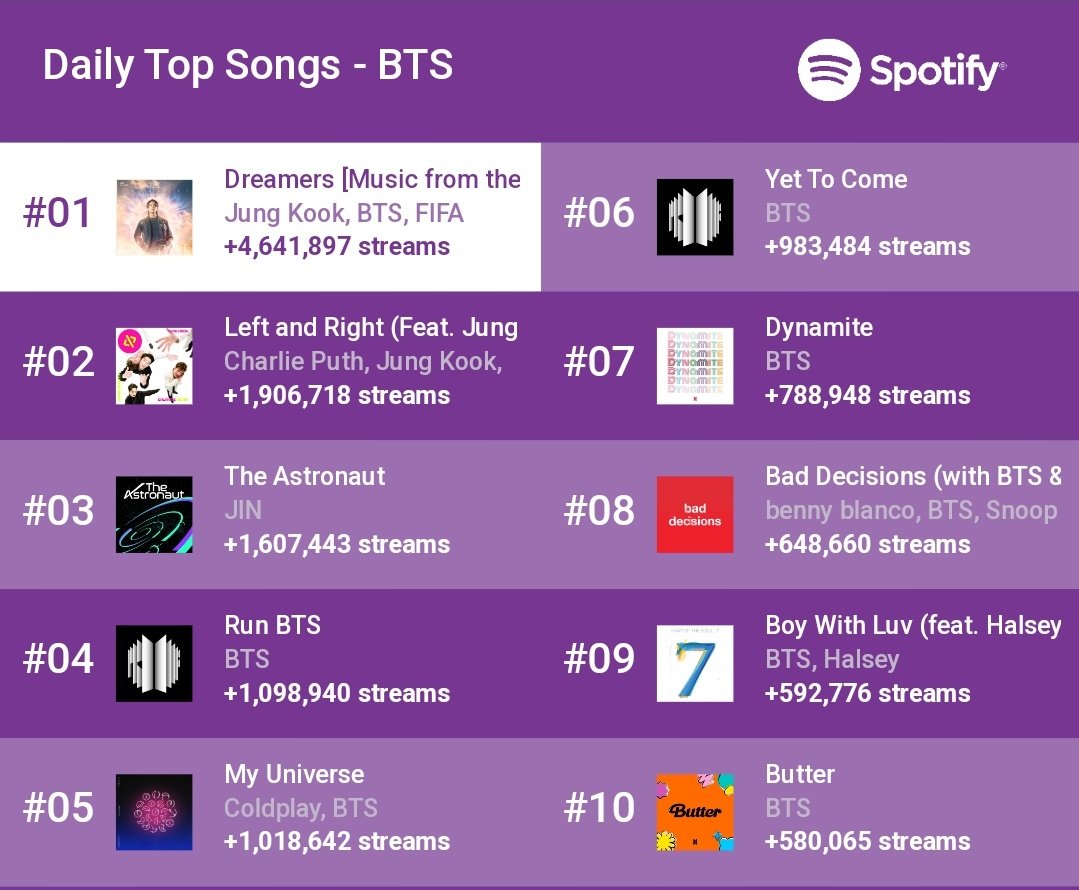Click the Spotify logo icon
The height and width of the screenshot is (890, 1079).
point(829,70)
